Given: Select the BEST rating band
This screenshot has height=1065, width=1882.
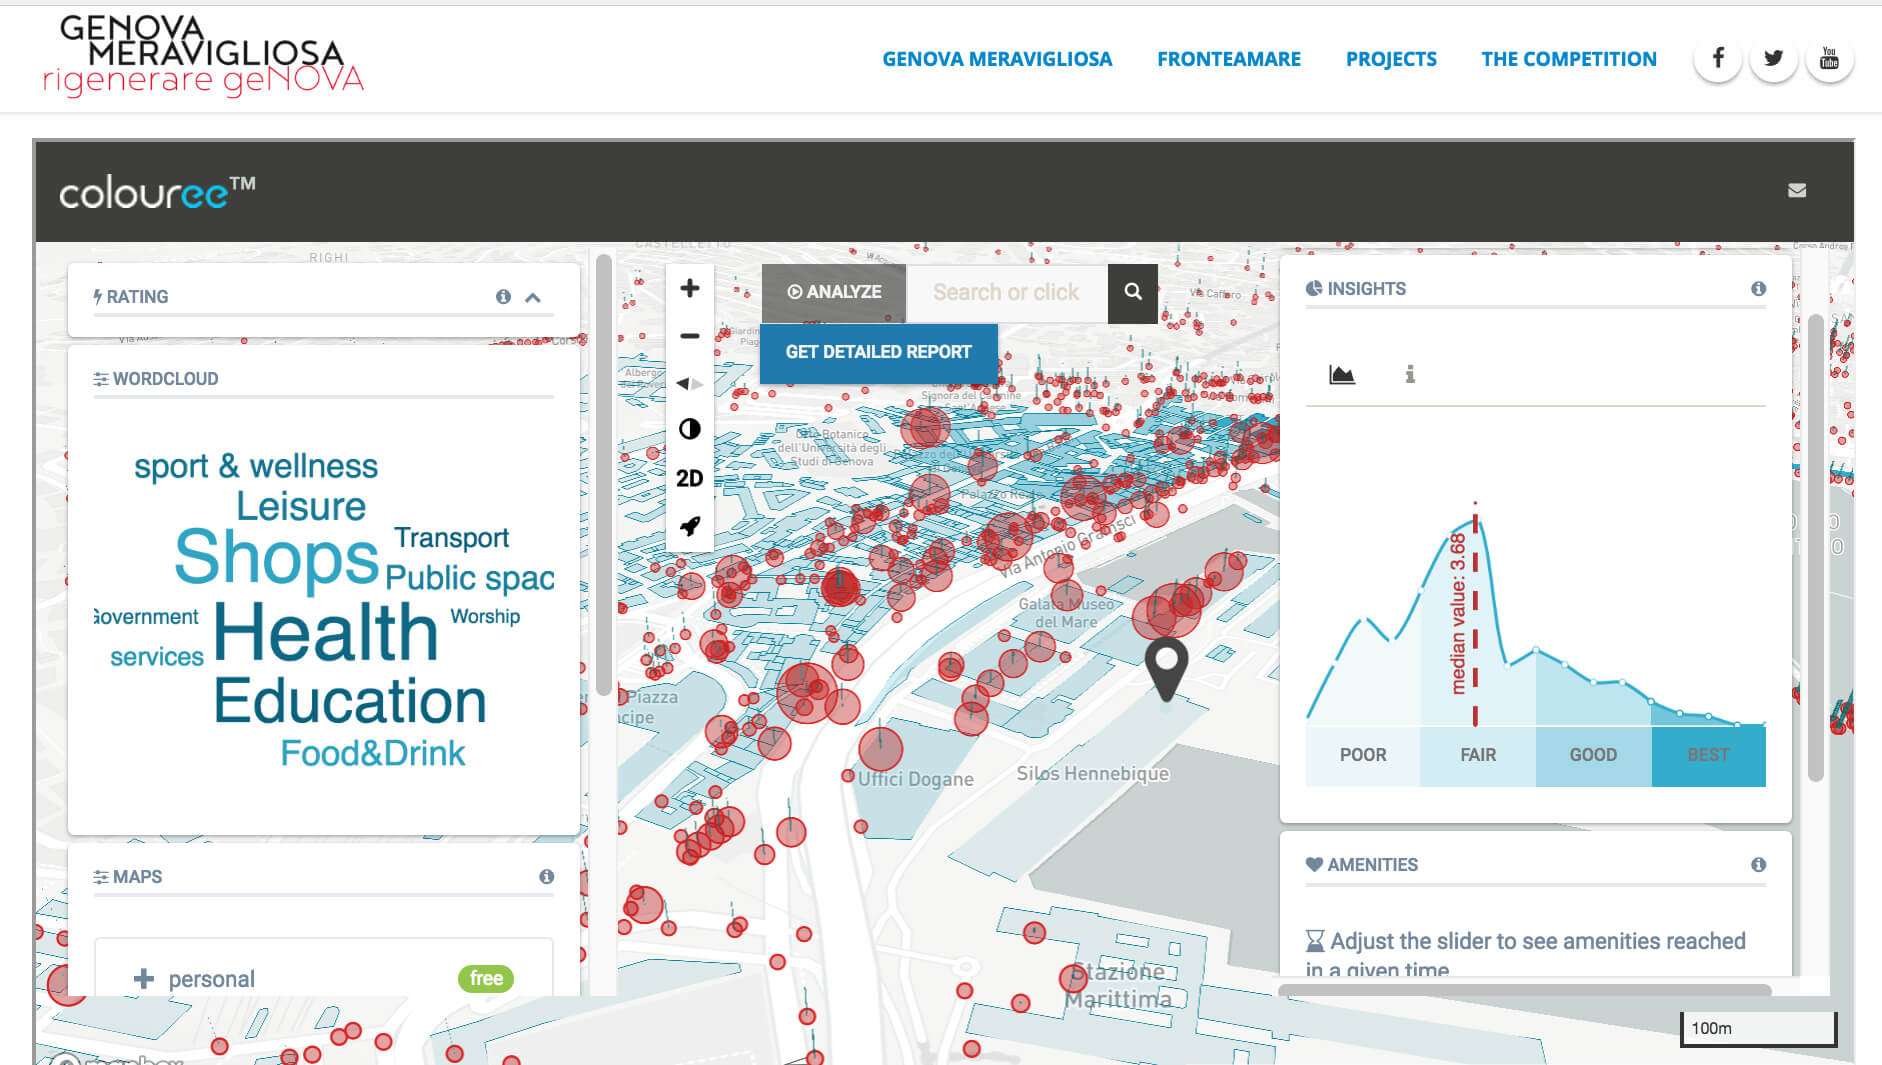Looking at the screenshot, I should [x=1708, y=755].
